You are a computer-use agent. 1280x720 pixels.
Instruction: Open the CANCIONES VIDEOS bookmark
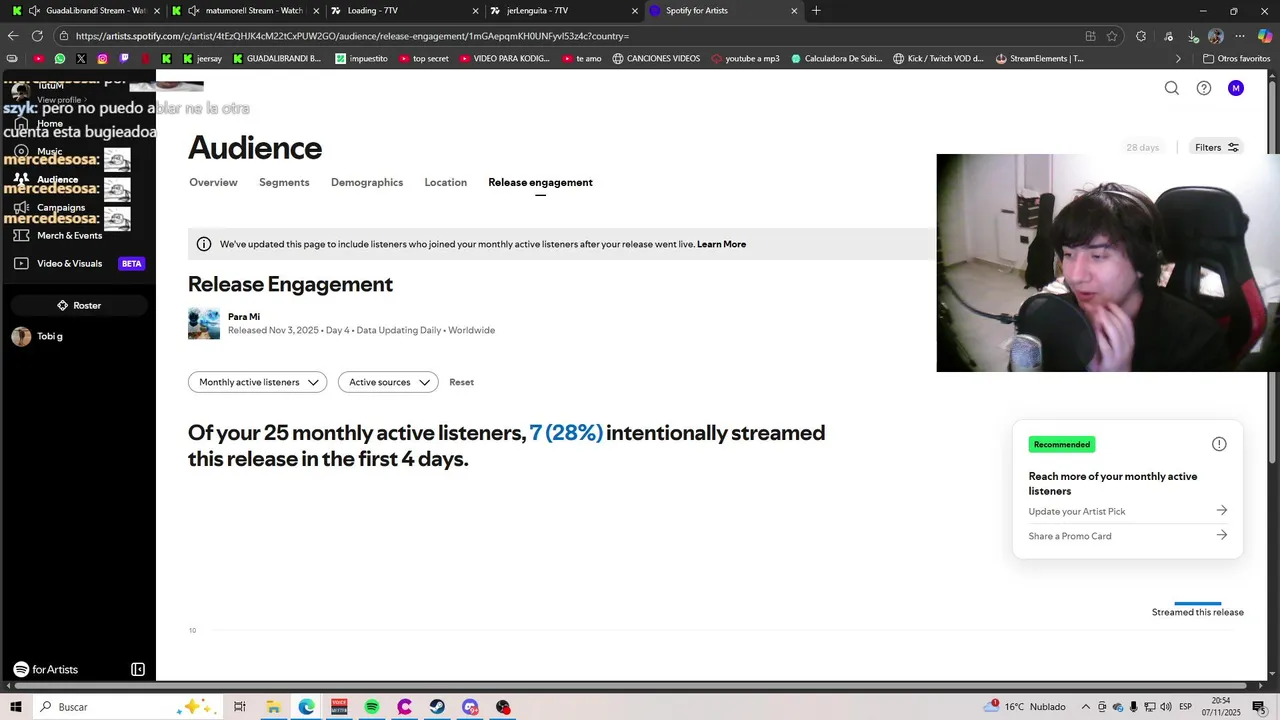coord(656,59)
